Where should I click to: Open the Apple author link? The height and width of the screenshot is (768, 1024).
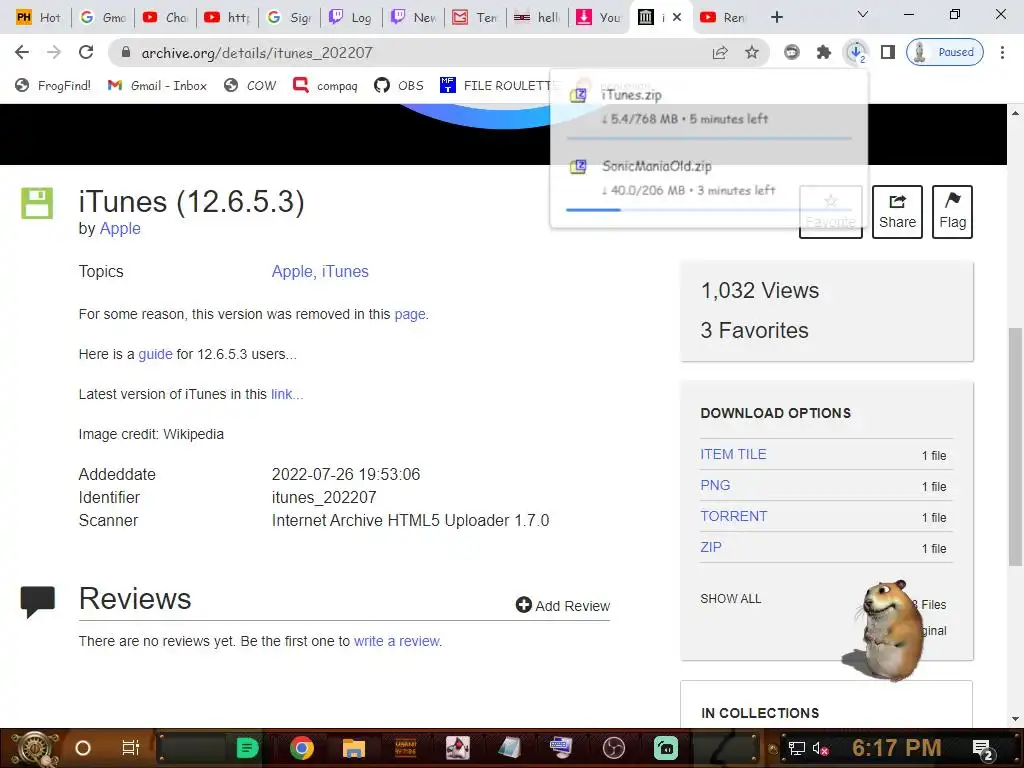tap(120, 229)
